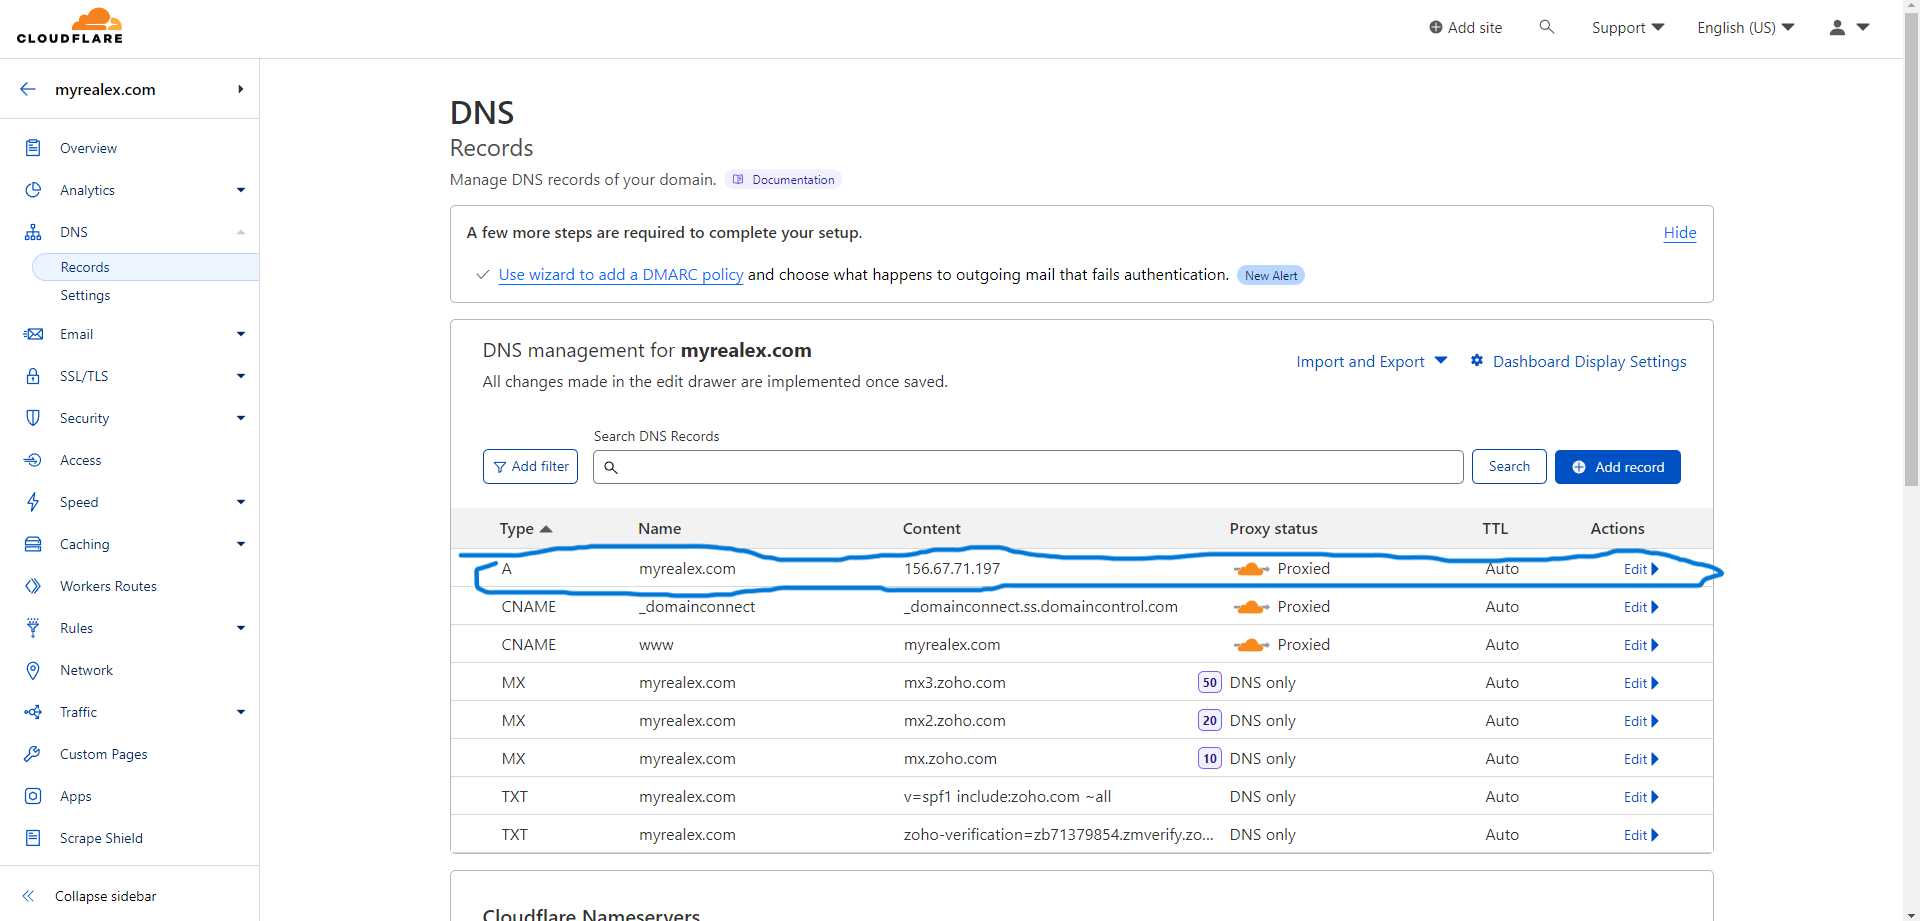Click Use wizard to add a DMARC policy
Image resolution: width=1920 pixels, height=921 pixels.
pos(620,275)
